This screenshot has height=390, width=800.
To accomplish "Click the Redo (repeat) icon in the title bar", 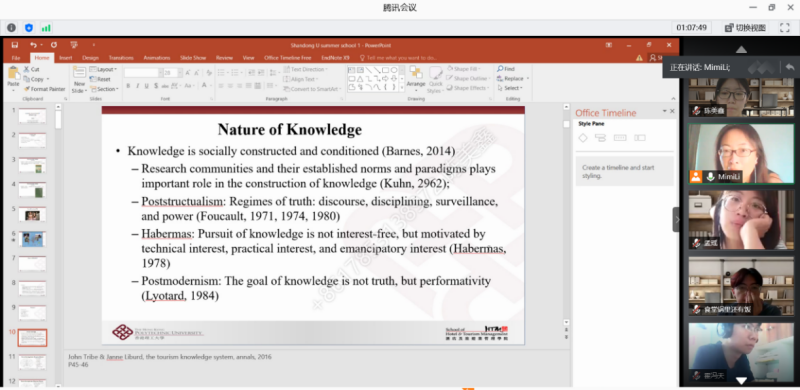I will click(x=54, y=45).
